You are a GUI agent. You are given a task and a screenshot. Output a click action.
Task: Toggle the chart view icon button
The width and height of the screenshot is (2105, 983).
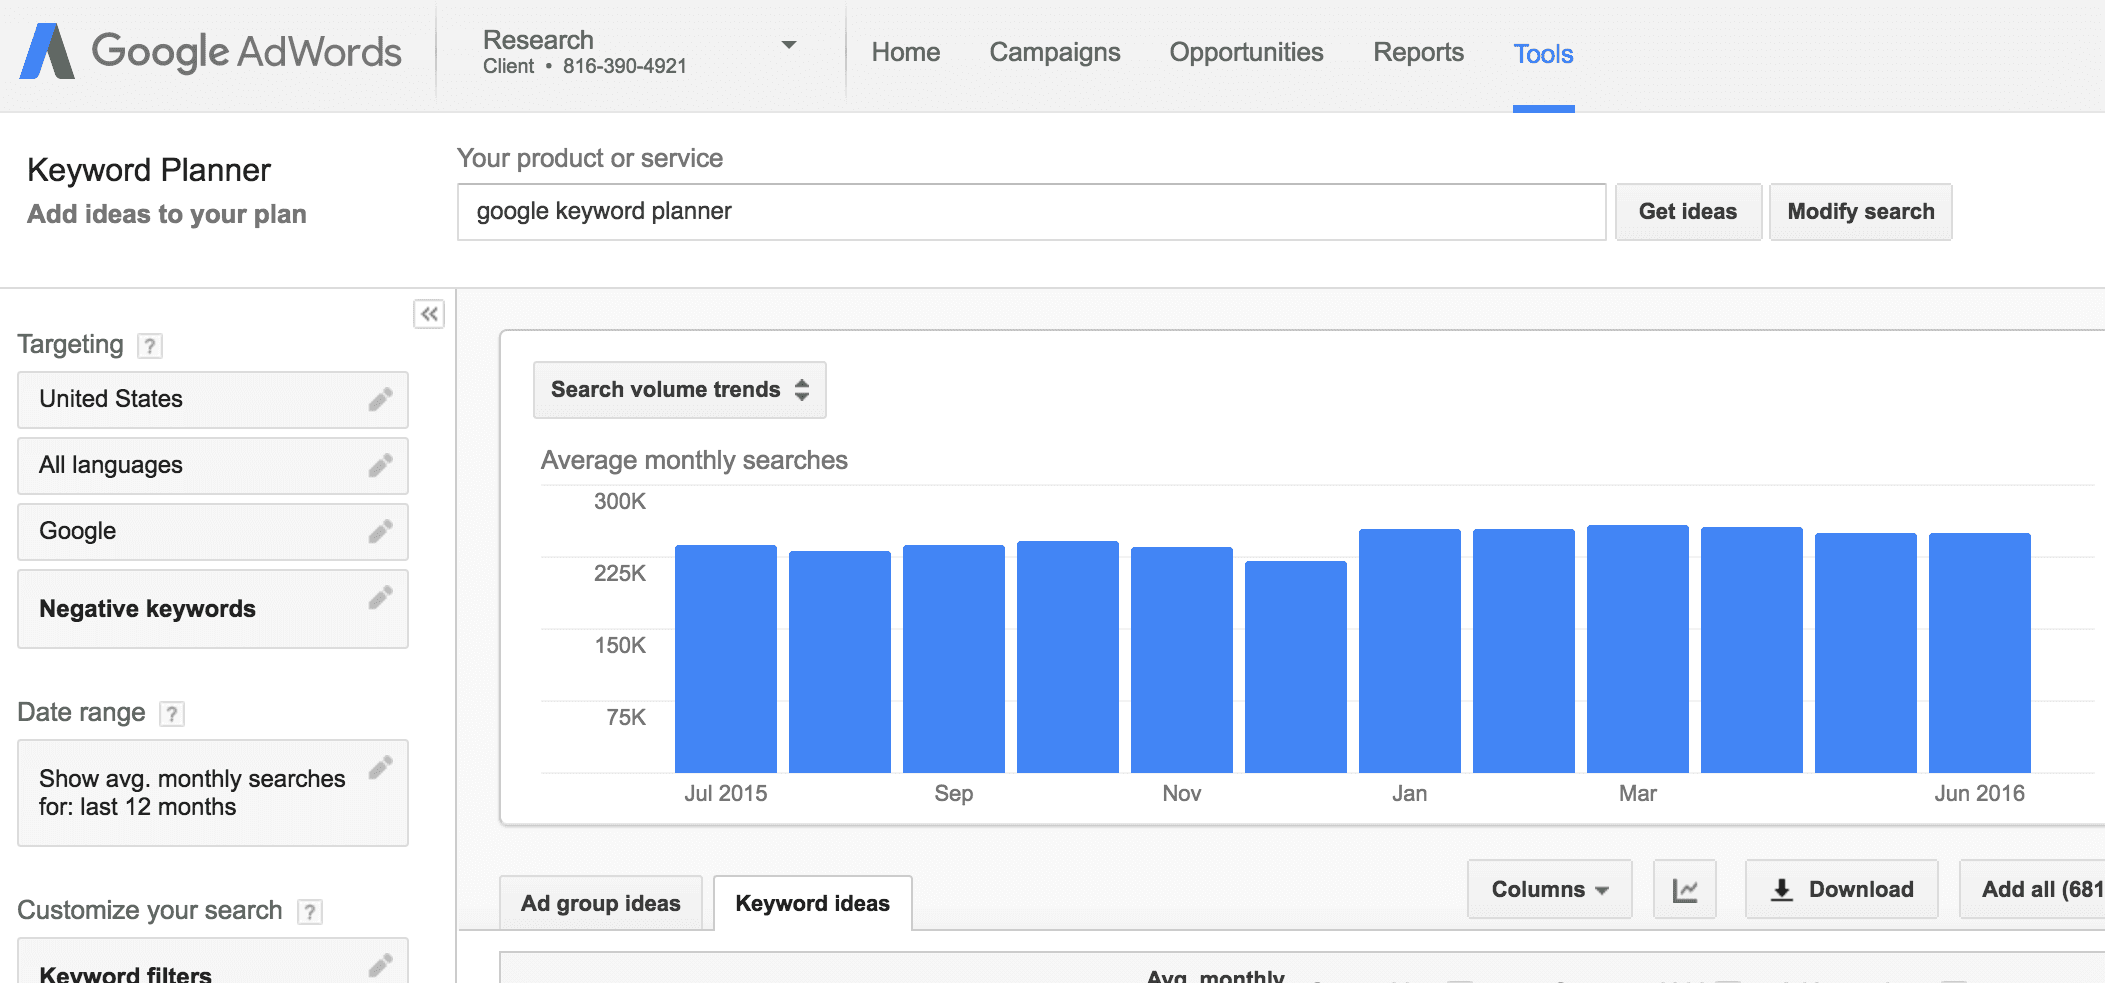(1684, 889)
